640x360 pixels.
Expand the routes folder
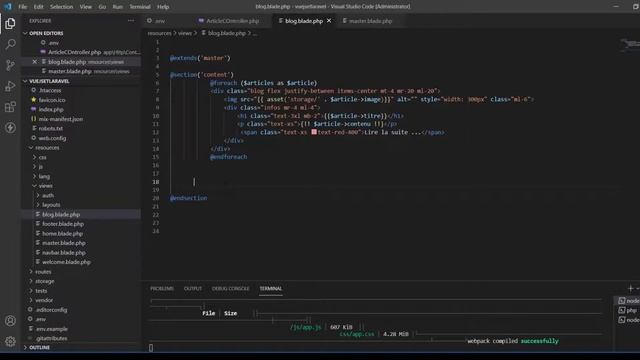tap(43, 271)
